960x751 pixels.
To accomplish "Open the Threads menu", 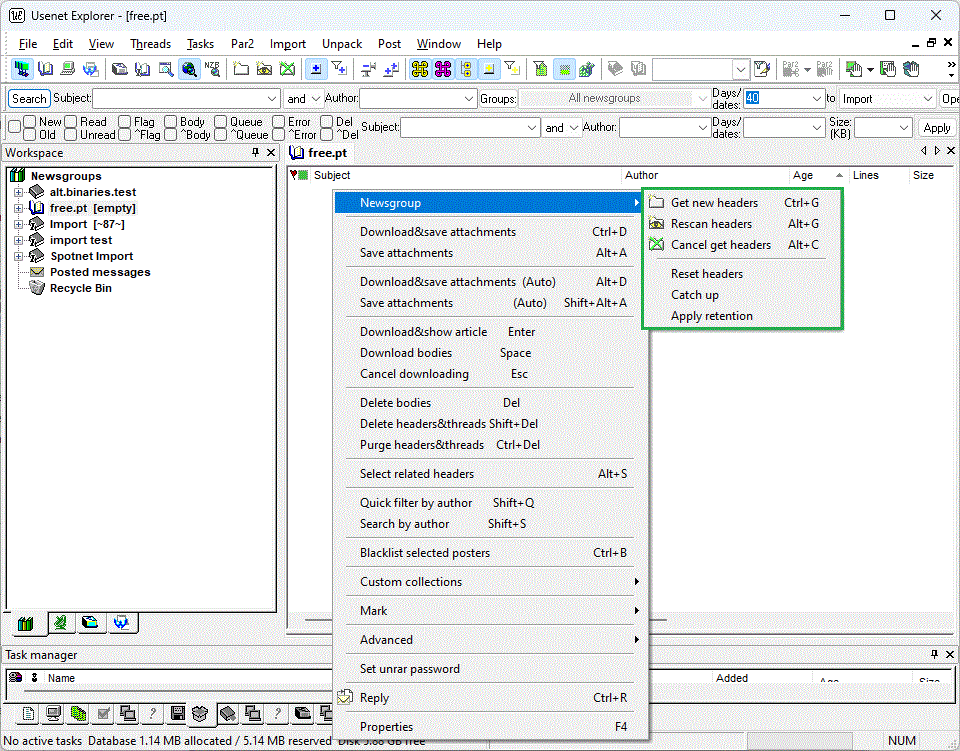I will pyautogui.click(x=150, y=44).
